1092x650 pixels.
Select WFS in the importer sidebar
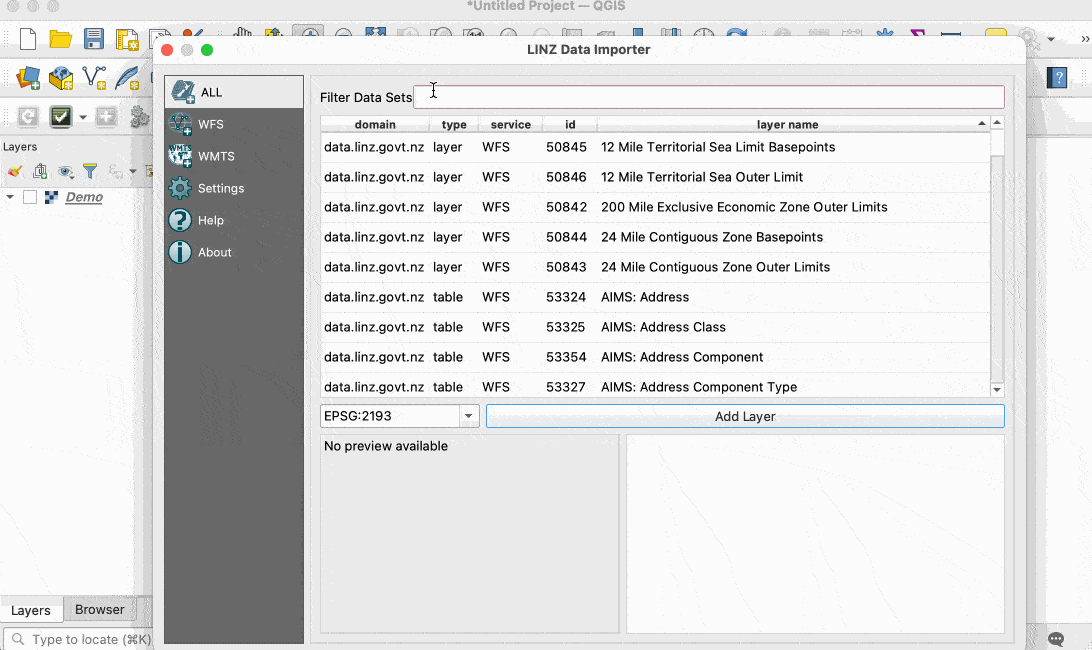[x=234, y=124]
